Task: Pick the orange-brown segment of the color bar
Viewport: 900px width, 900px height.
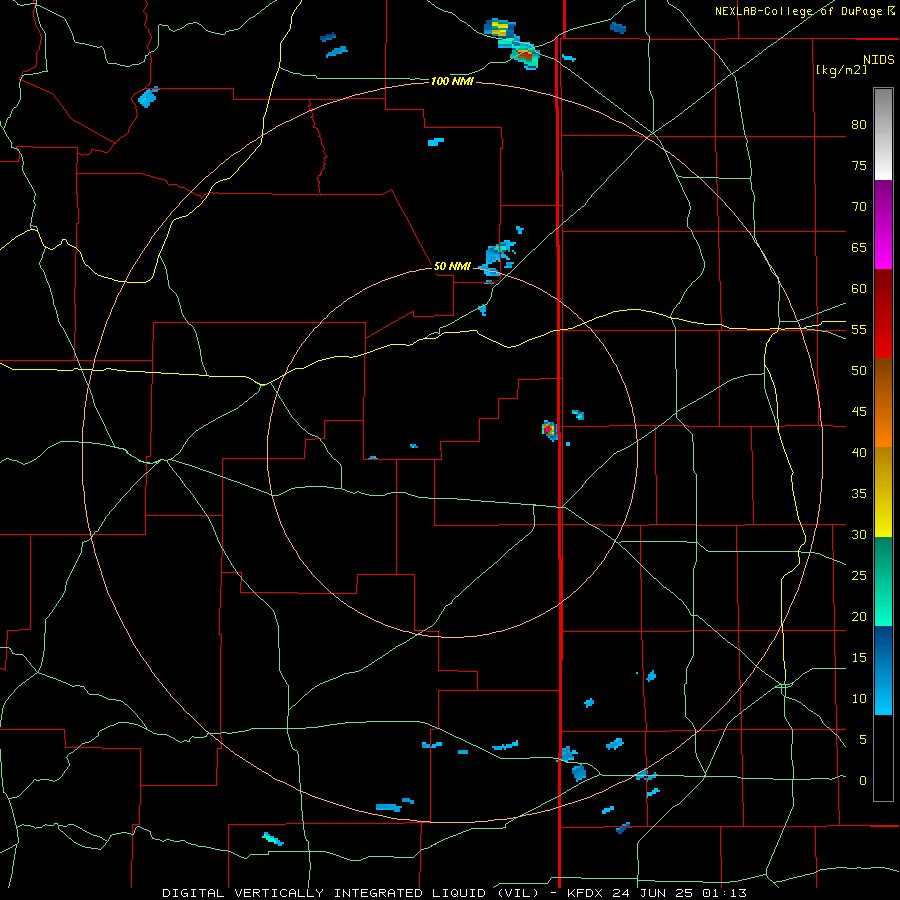Action: pyautogui.click(x=883, y=402)
